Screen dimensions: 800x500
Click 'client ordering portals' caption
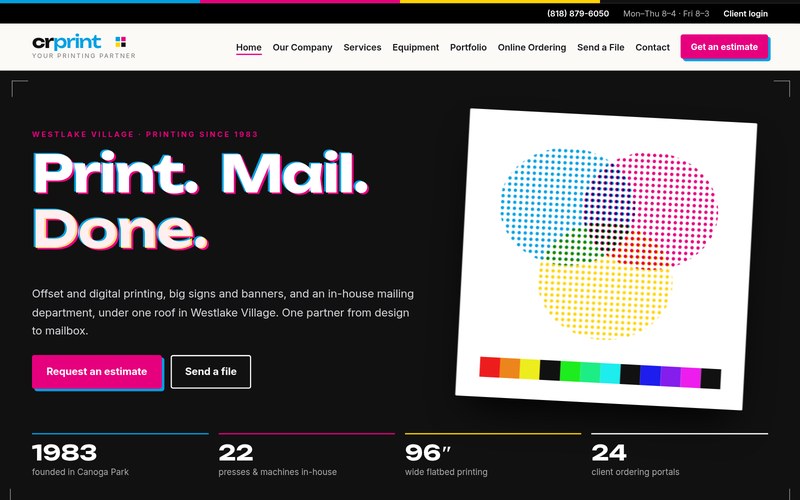pyautogui.click(x=635, y=472)
